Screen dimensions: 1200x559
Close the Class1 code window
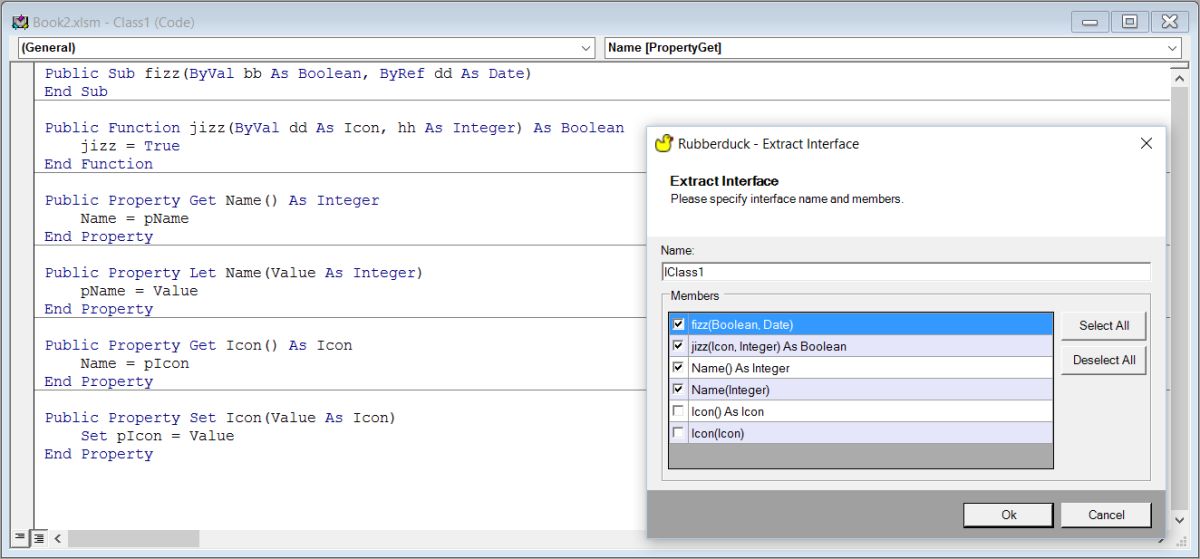pos(1168,21)
